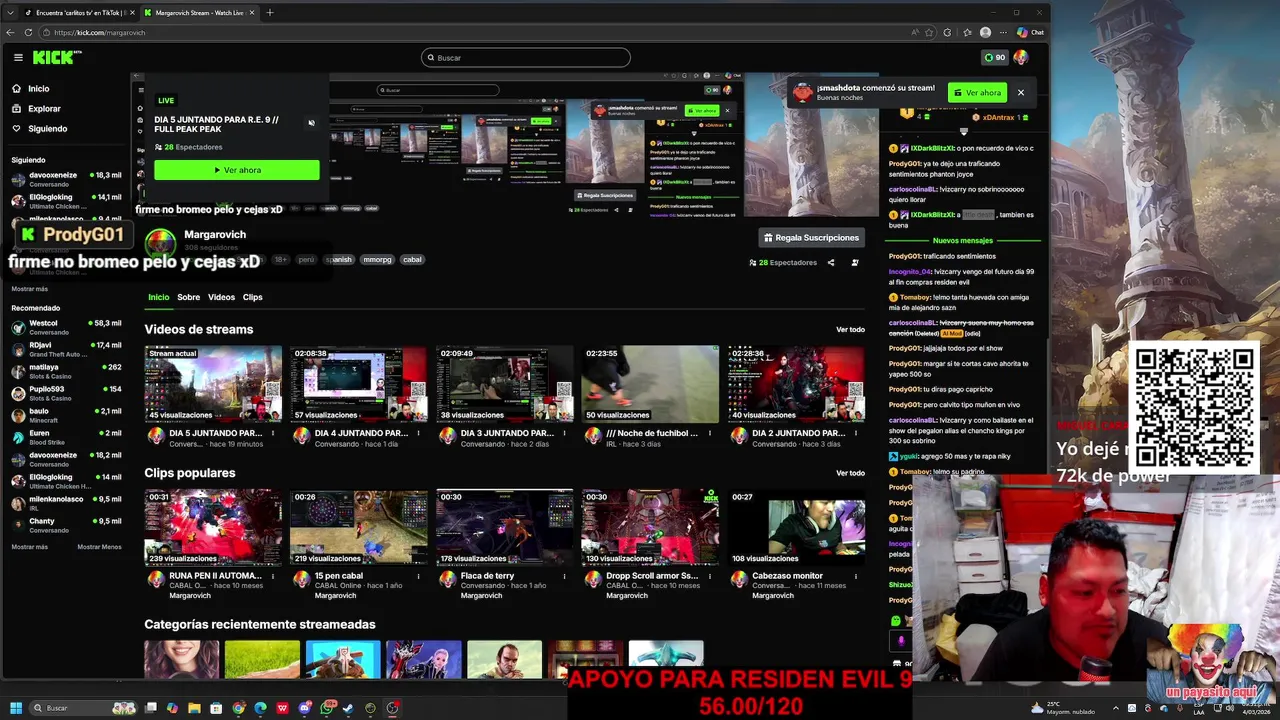
Task: Open options for DIA 4 JUNTANDO video
Action: pos(419,434)
